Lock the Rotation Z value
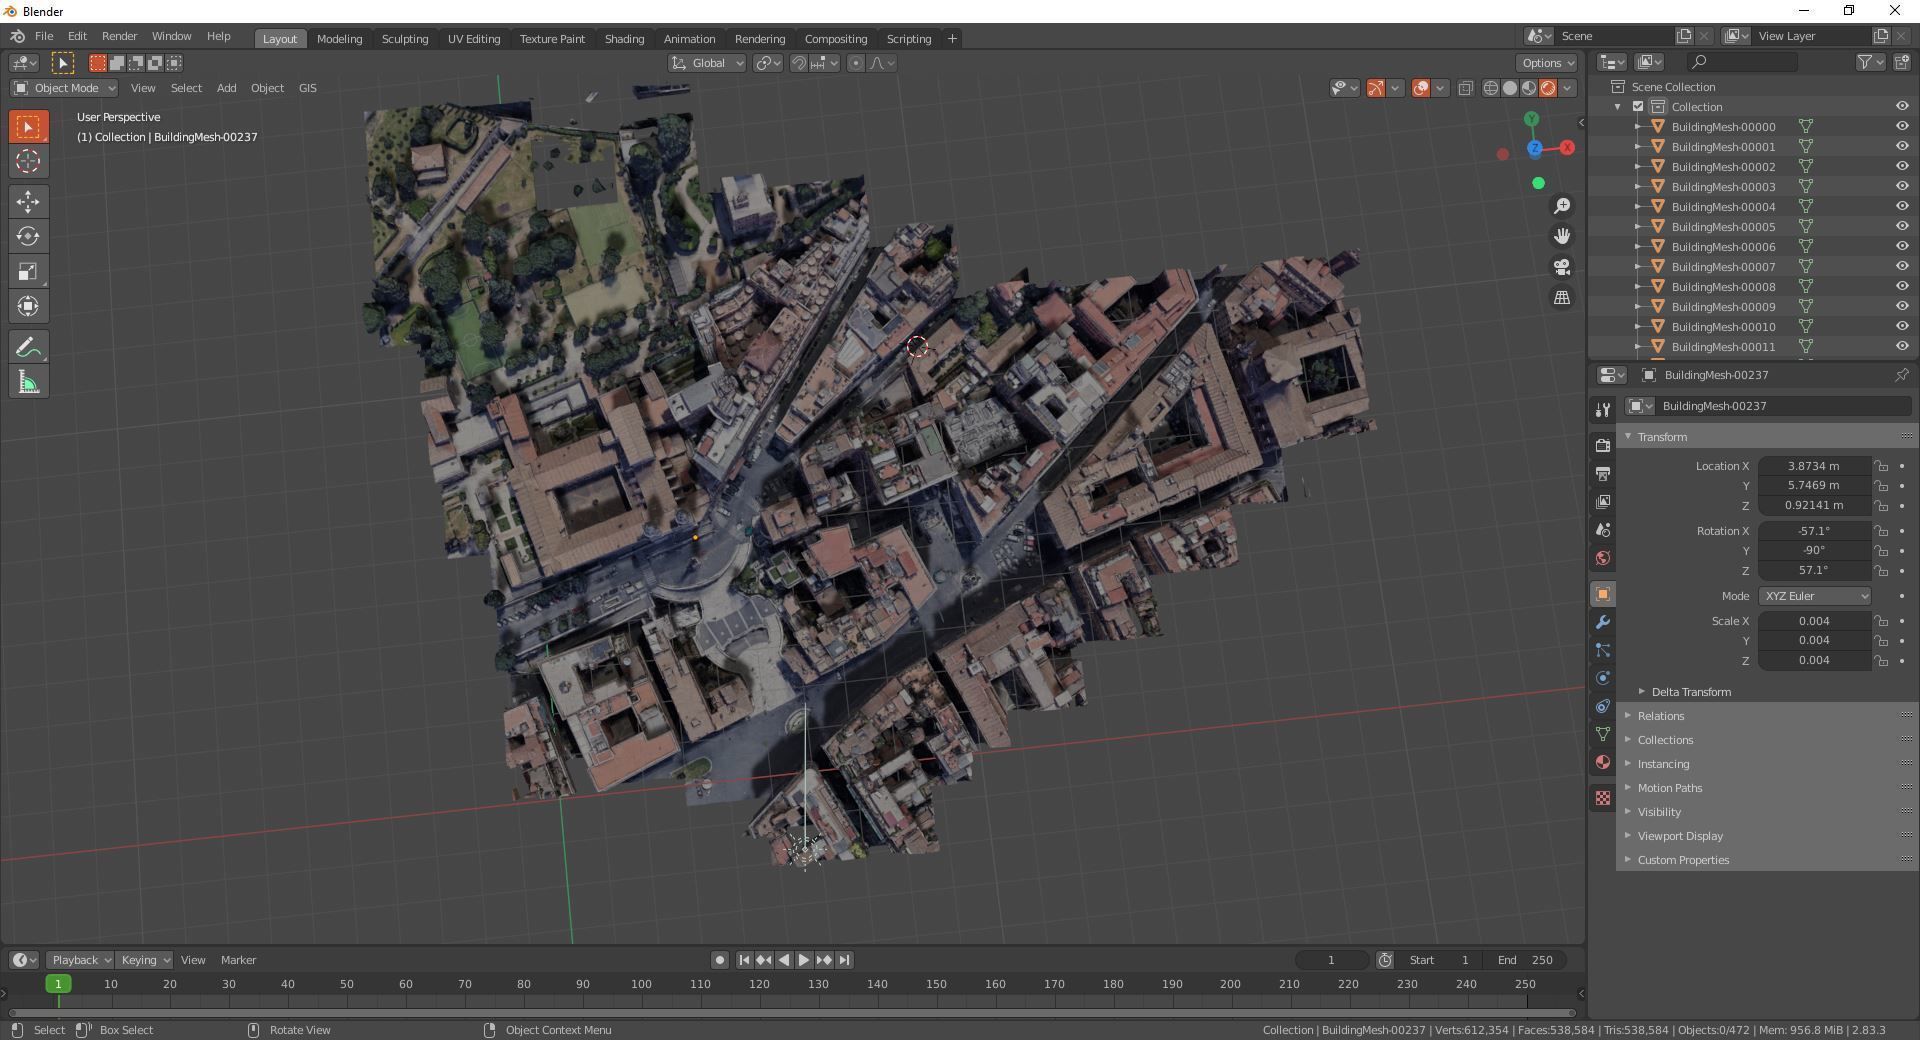Viewport: 1920px width, 1040px height. click(x=1881, y=570)
